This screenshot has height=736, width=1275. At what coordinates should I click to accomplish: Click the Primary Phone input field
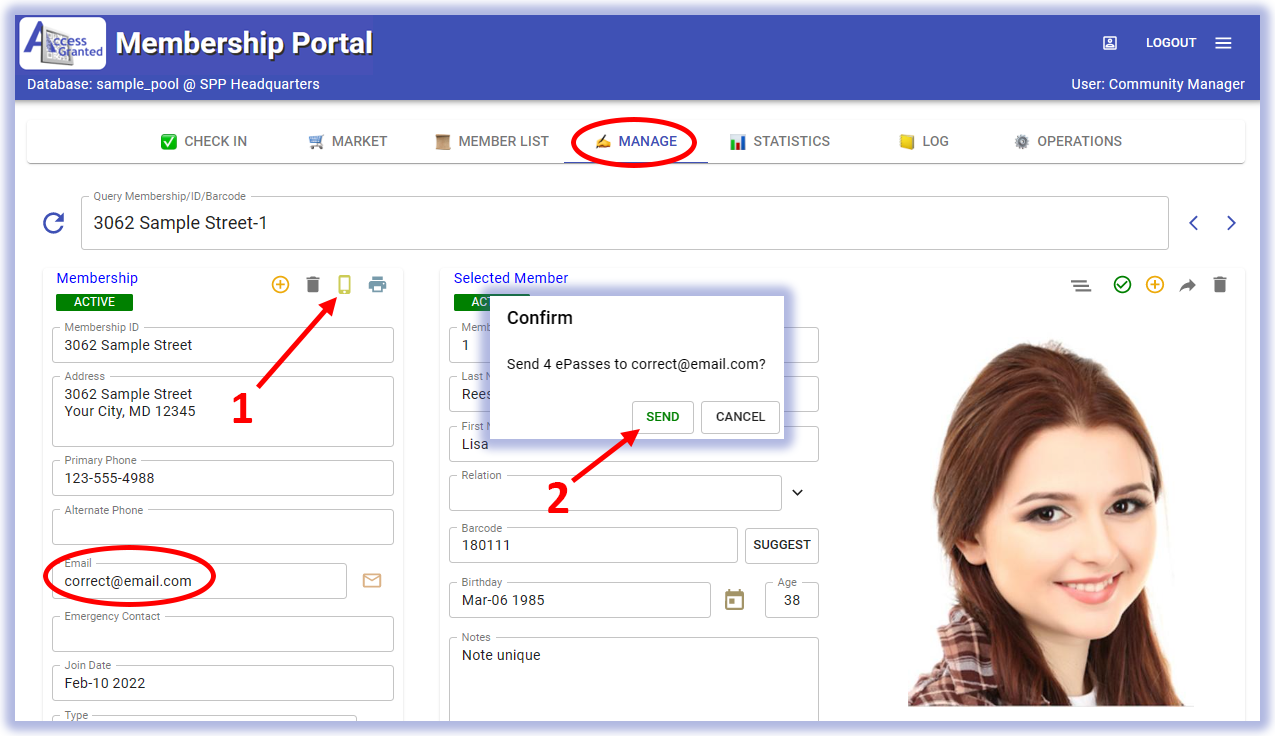[222, 478]
